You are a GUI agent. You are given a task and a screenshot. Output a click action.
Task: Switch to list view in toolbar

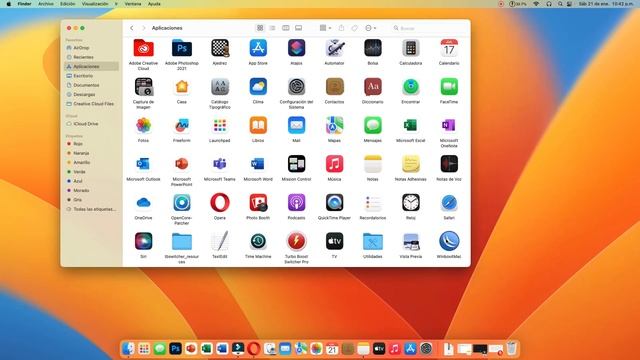(273, 28)
